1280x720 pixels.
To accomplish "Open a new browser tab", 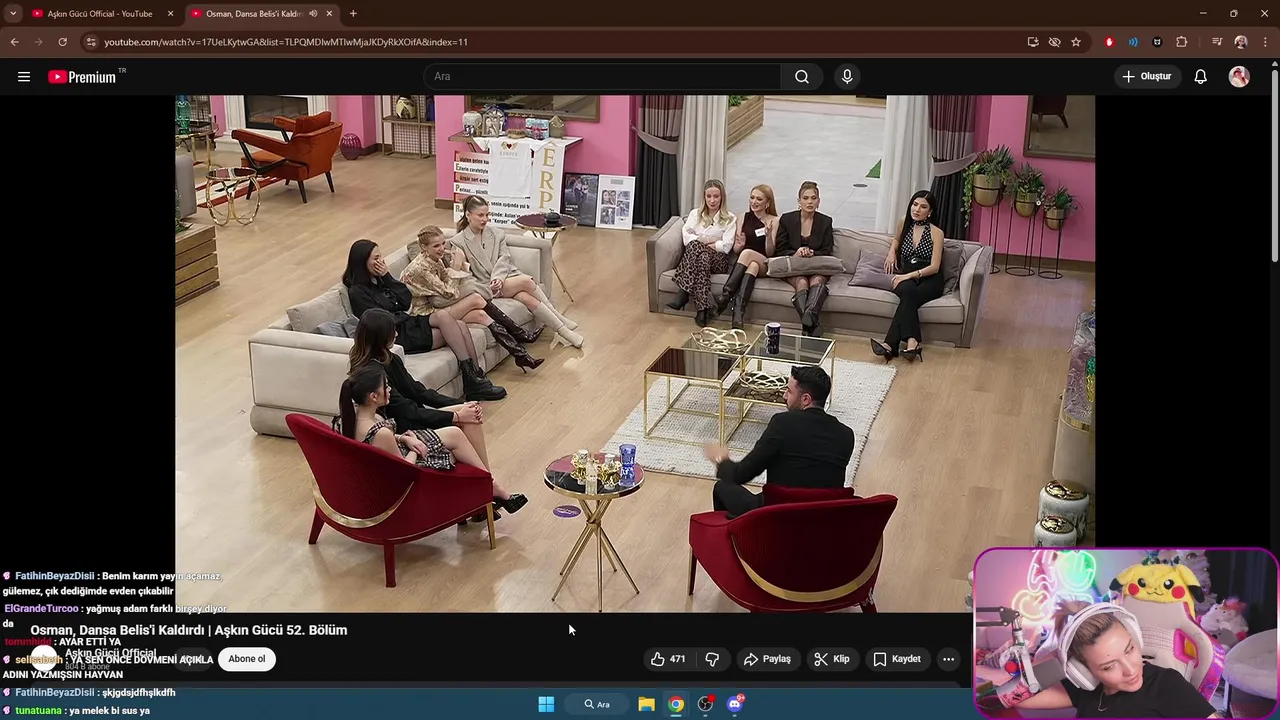I will point(353,14).
